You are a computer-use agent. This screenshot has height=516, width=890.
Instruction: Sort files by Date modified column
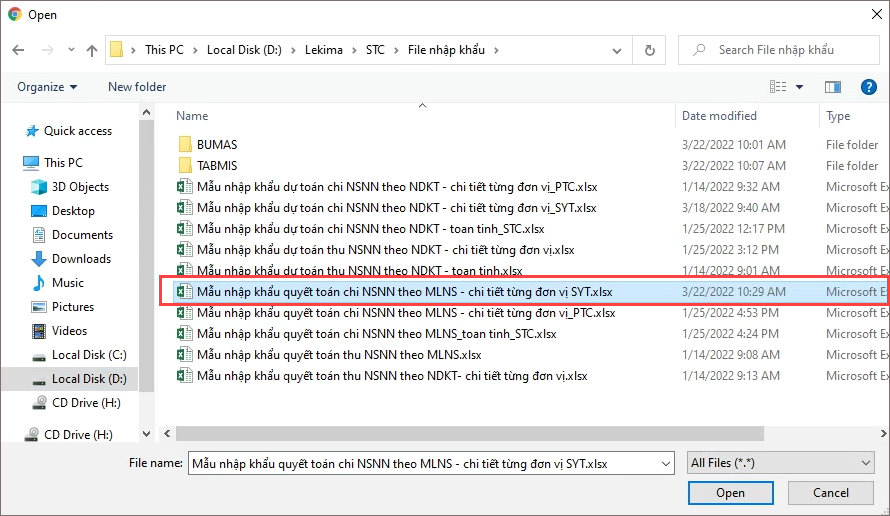coord(719,116)
